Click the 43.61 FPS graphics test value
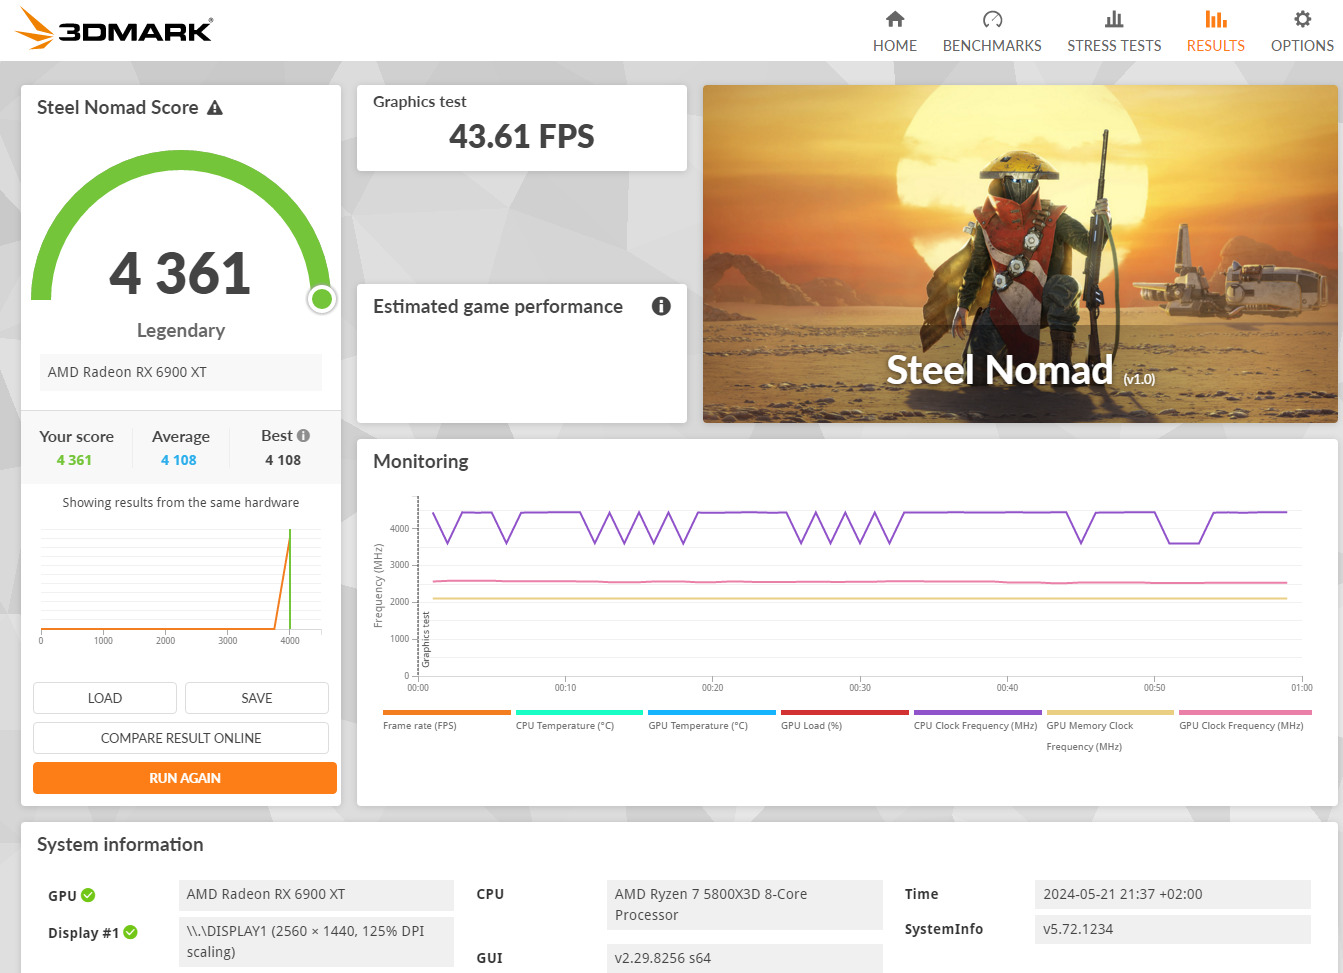The image size is (1343, 973). (x=522, y=136)
